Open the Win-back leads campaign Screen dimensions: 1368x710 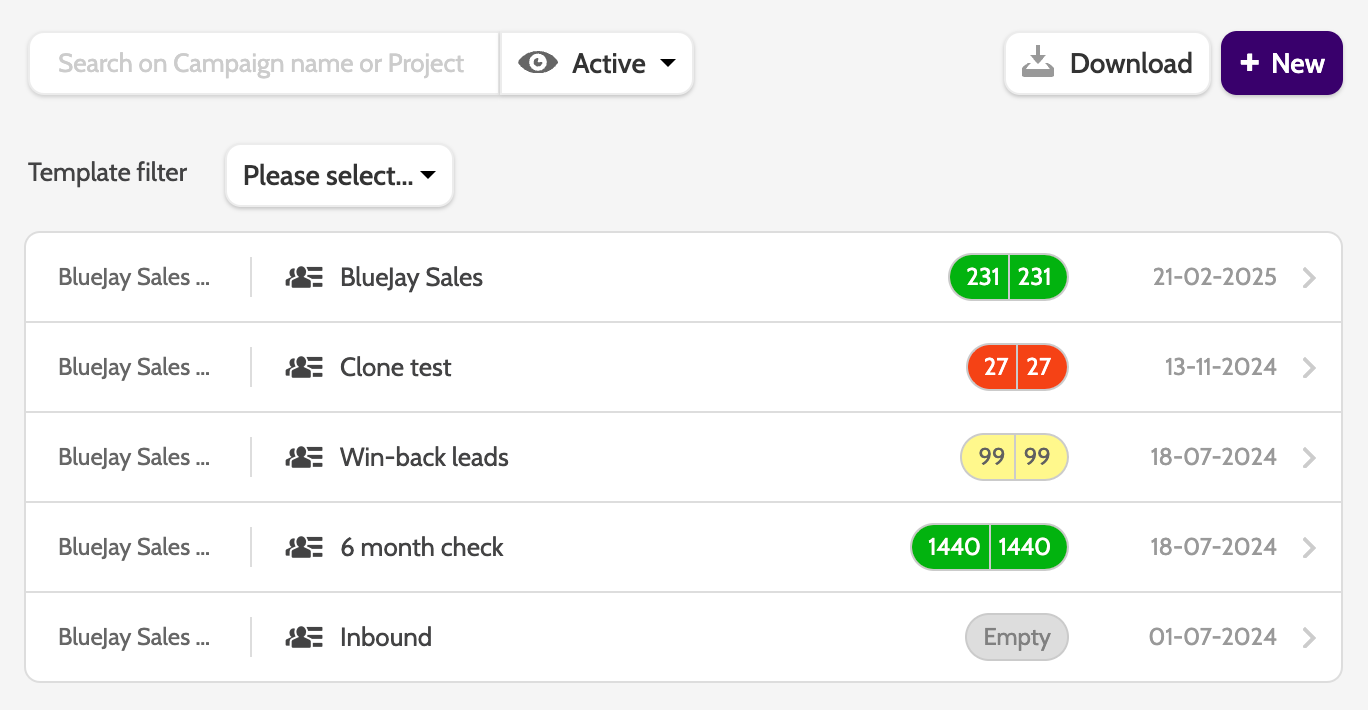pyautogui.click(x=424, y=458)
